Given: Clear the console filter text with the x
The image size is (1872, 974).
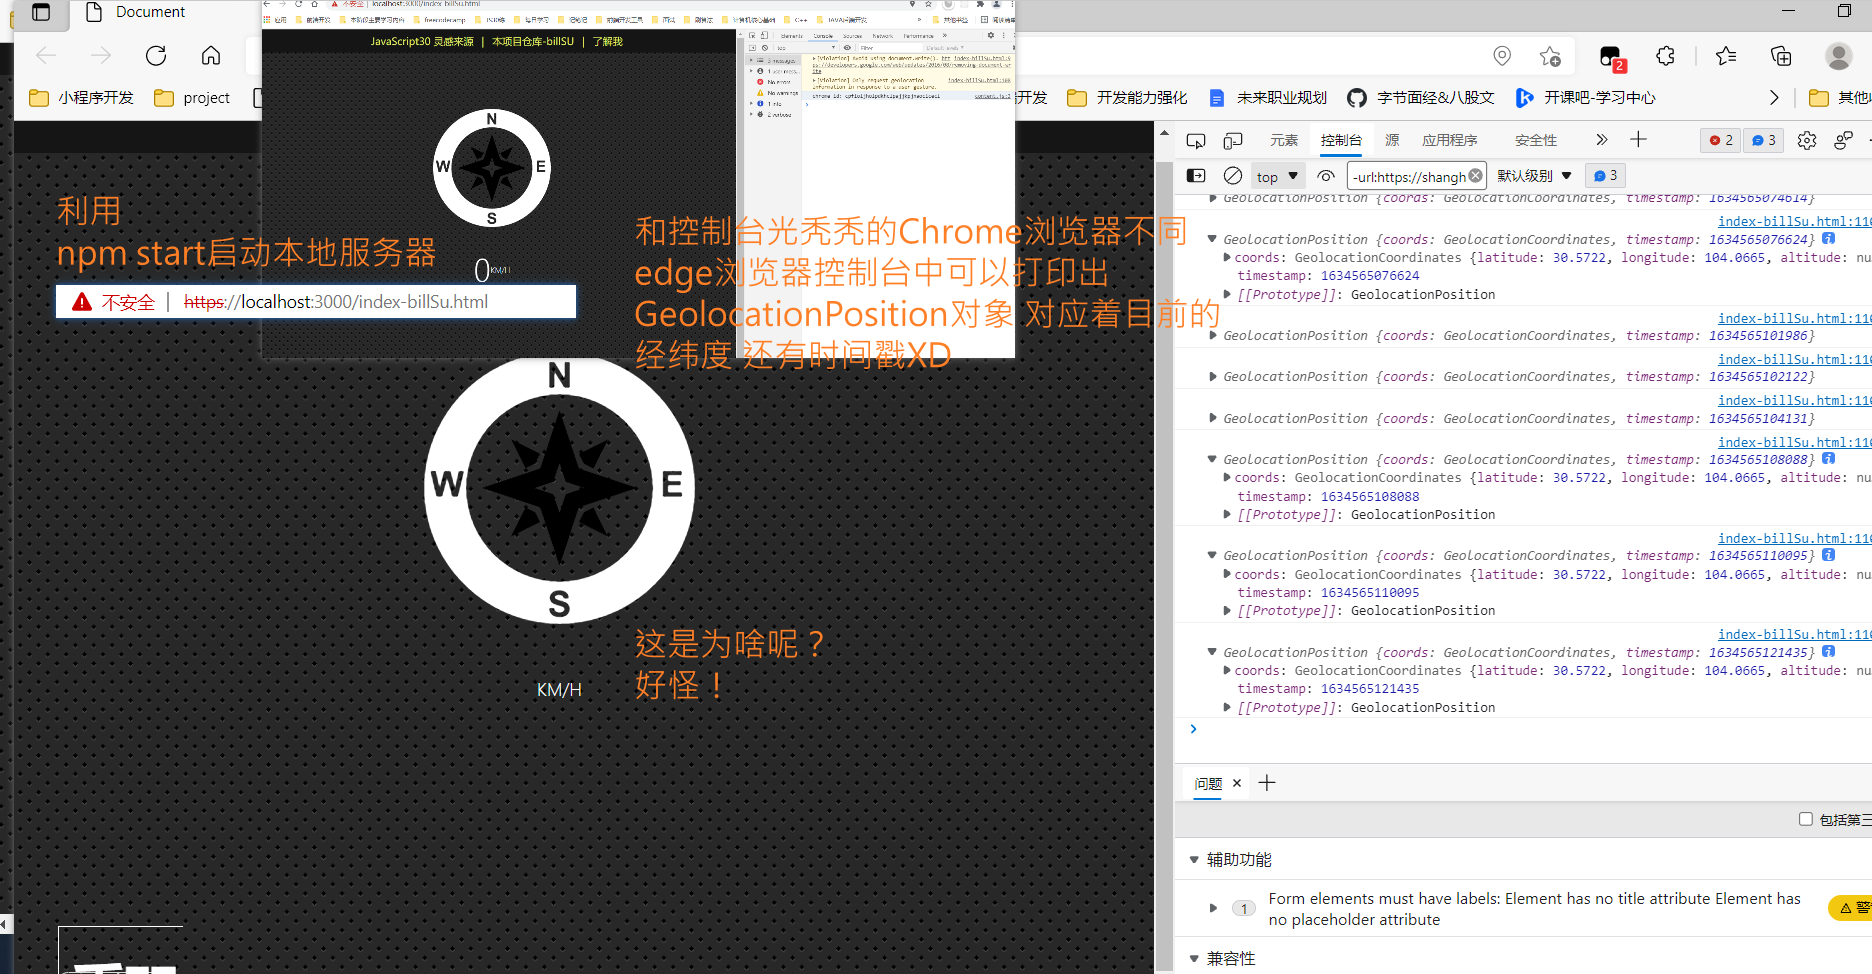Looking at the screenshot, I should pyautogui.click(x=1475, y=176).
